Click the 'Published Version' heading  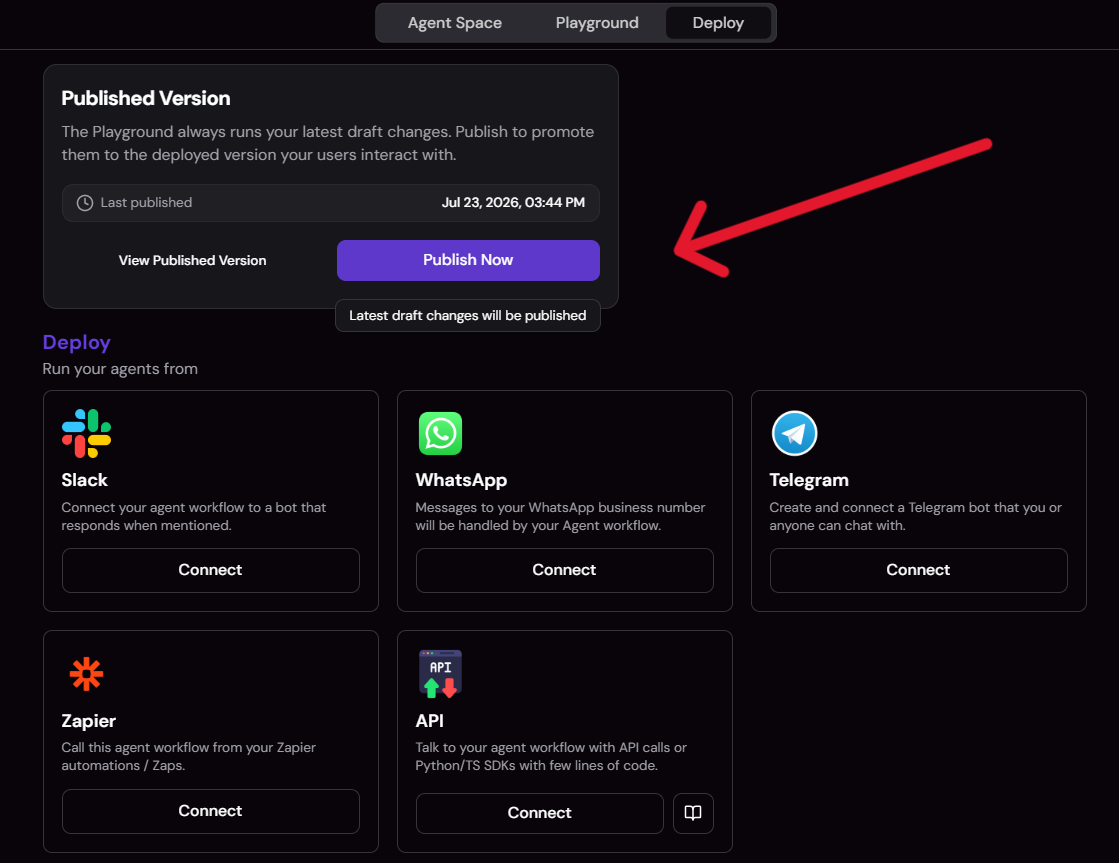coord(146,99)
